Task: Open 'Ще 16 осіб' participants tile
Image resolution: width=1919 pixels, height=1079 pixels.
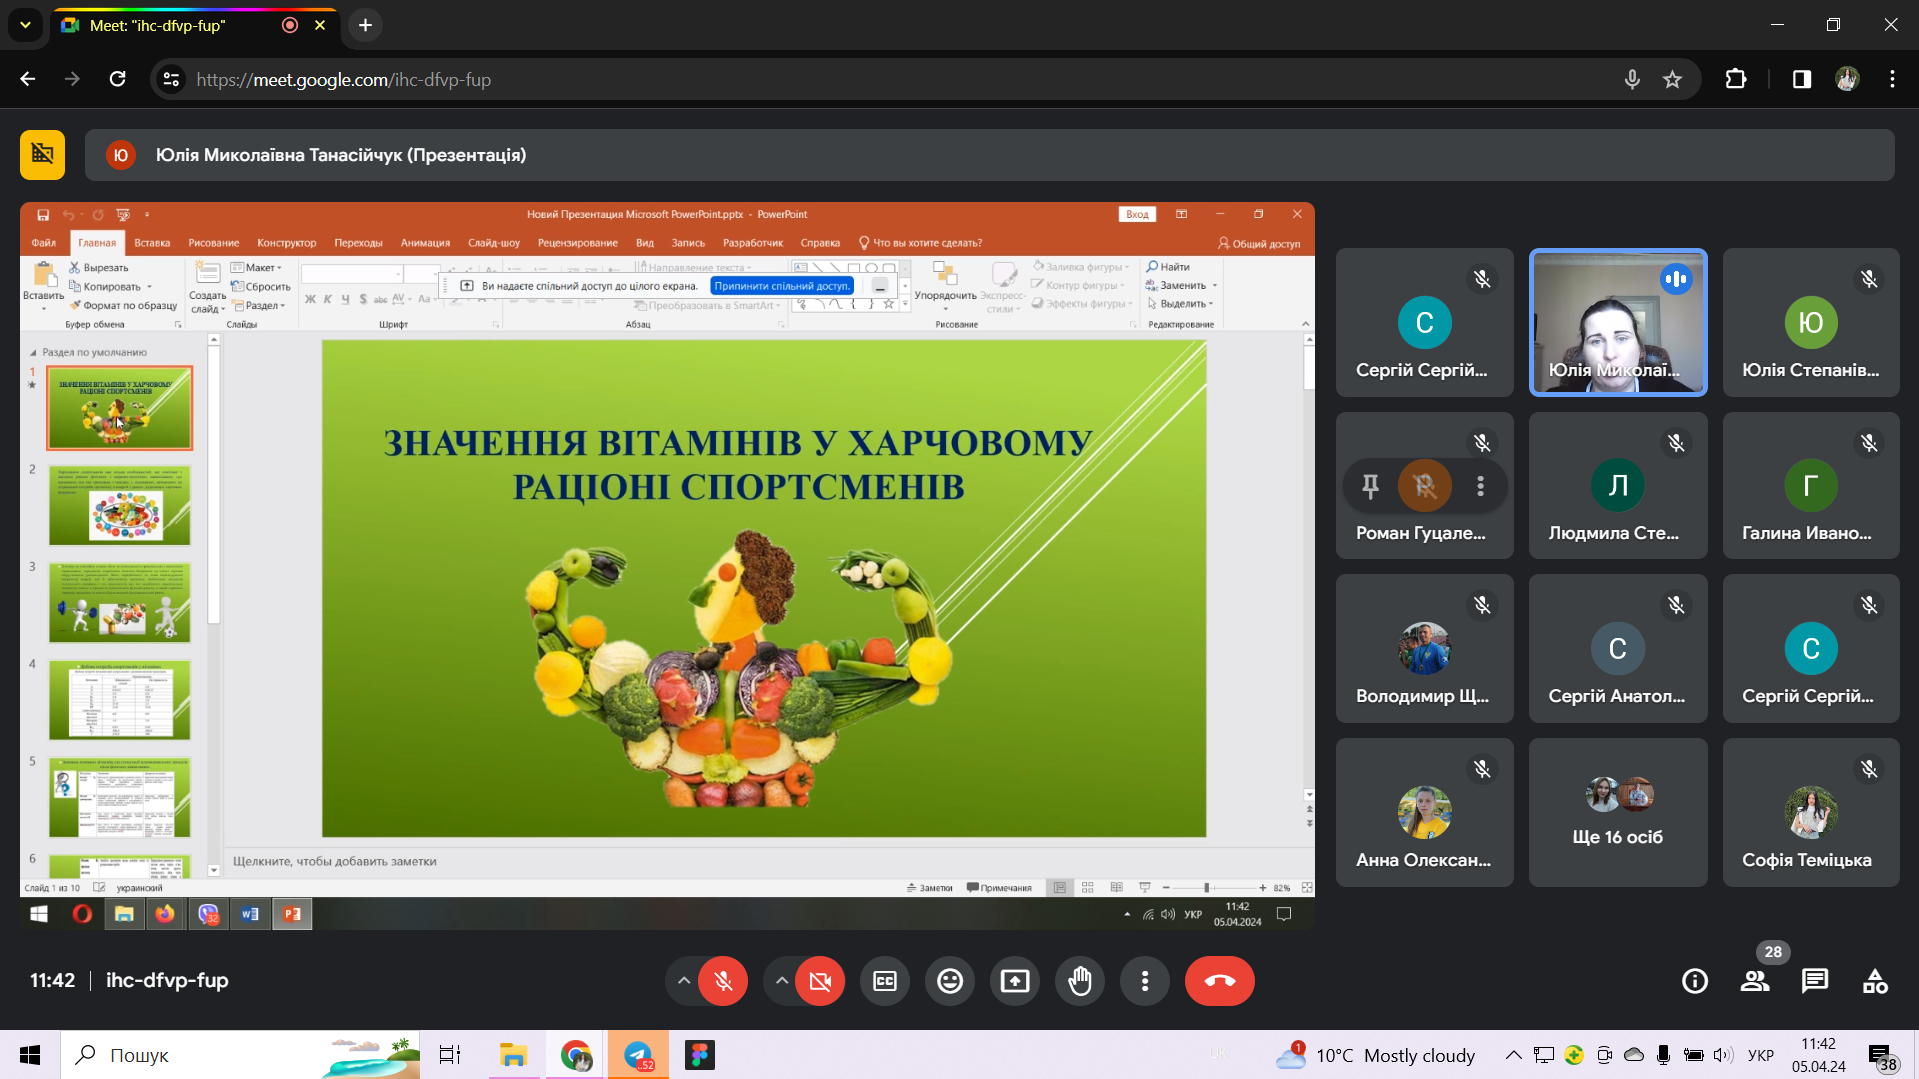Action: pyautogui.click(x=1618, y=812)
